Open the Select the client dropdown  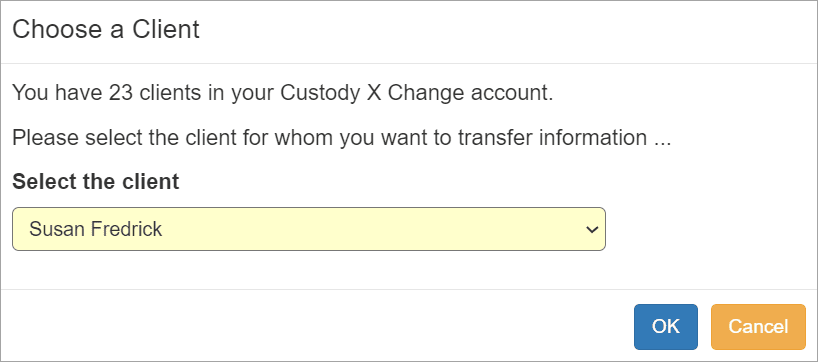[x=309, y=229]
